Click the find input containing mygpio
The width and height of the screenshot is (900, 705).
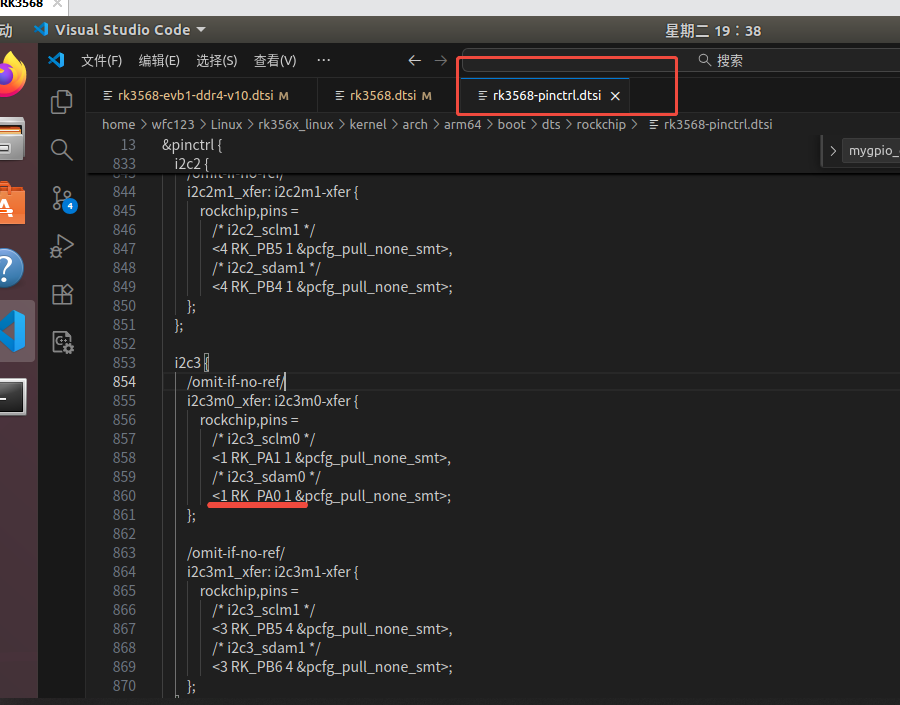(871, 151)
